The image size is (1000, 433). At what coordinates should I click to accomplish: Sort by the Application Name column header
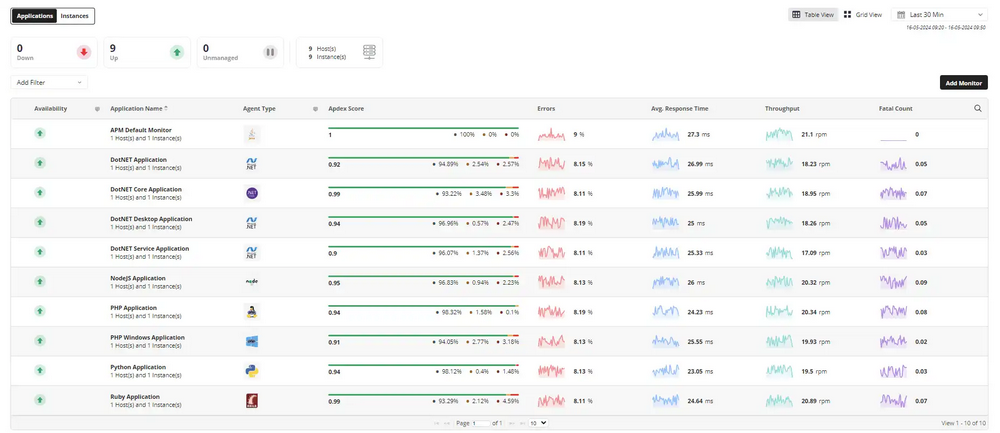pos(137,108)
